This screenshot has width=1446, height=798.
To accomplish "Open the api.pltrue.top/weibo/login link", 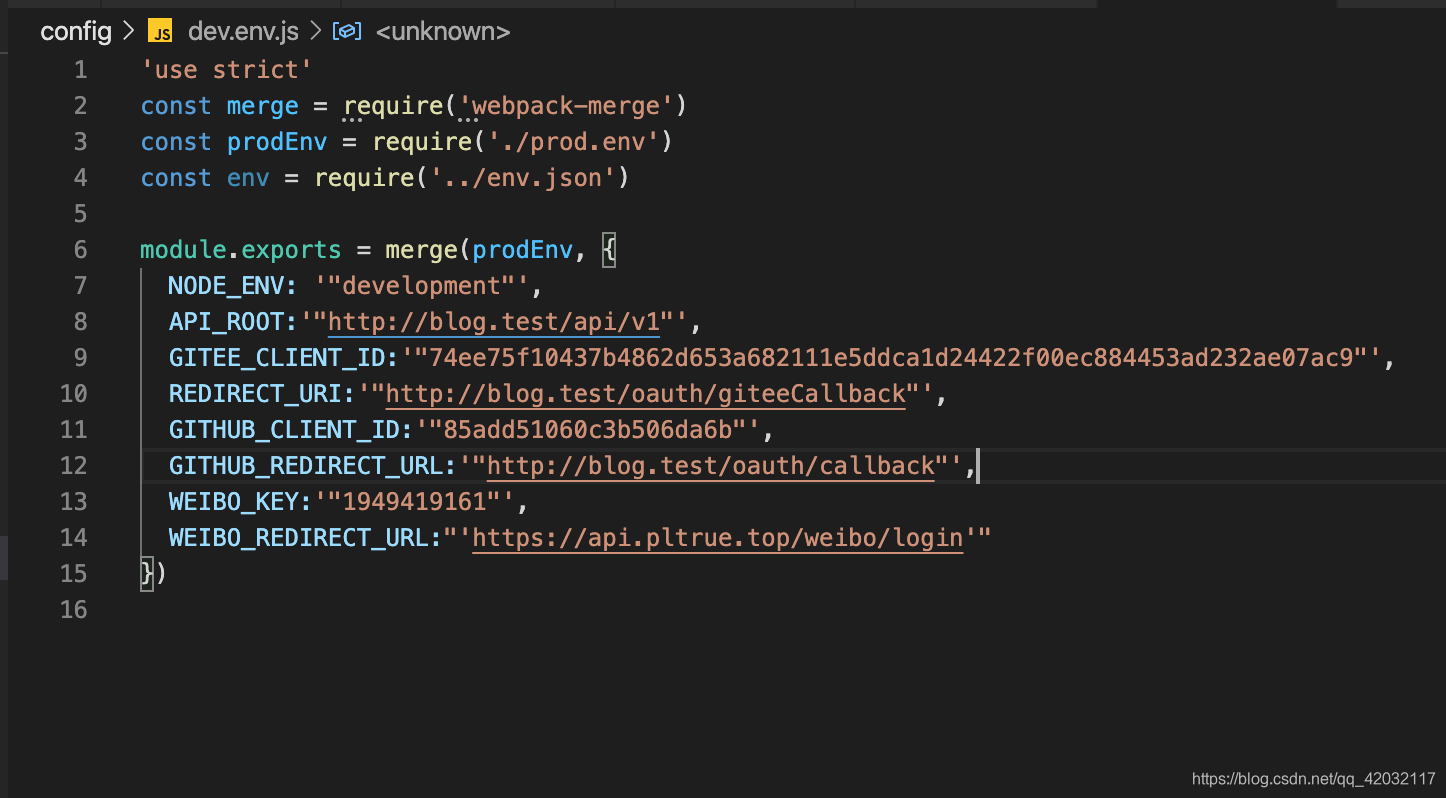I will [718, 538].
